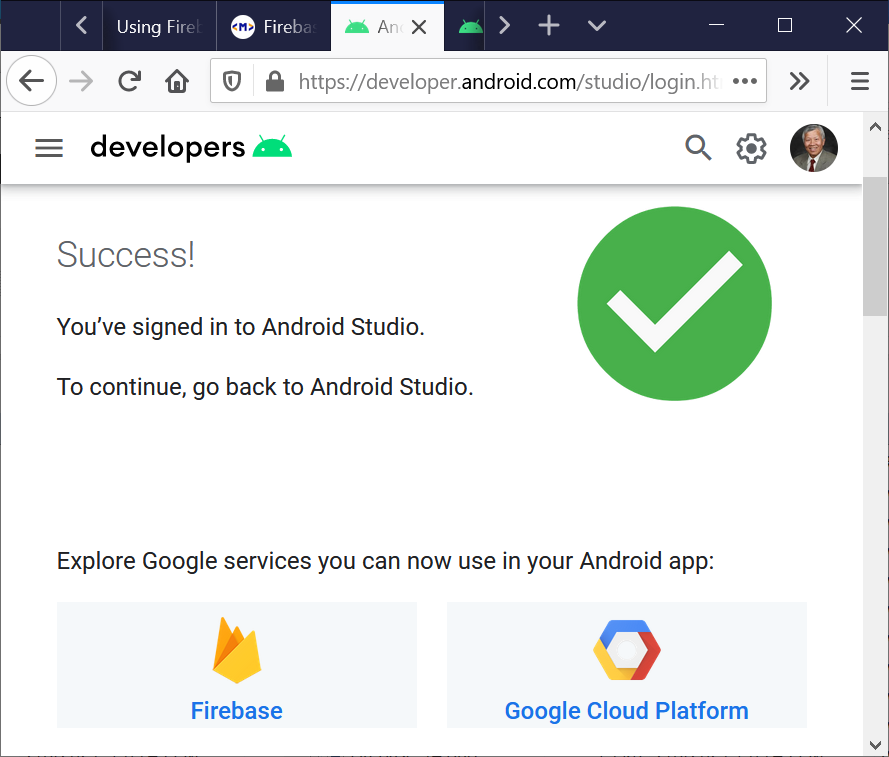Open site settings gear icon
The height and width of the screenshot is (757, 889).
point(751,149)
